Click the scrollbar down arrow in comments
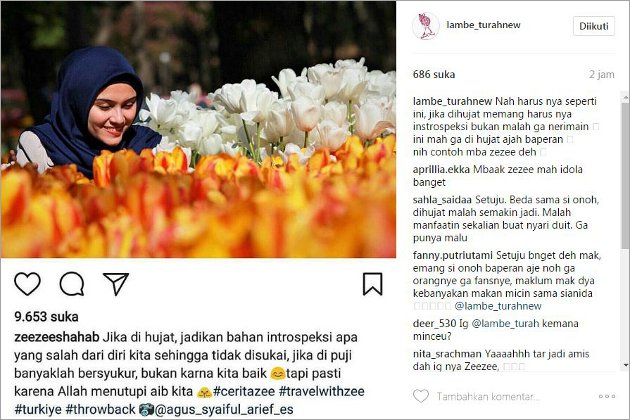 coord(626,365)
